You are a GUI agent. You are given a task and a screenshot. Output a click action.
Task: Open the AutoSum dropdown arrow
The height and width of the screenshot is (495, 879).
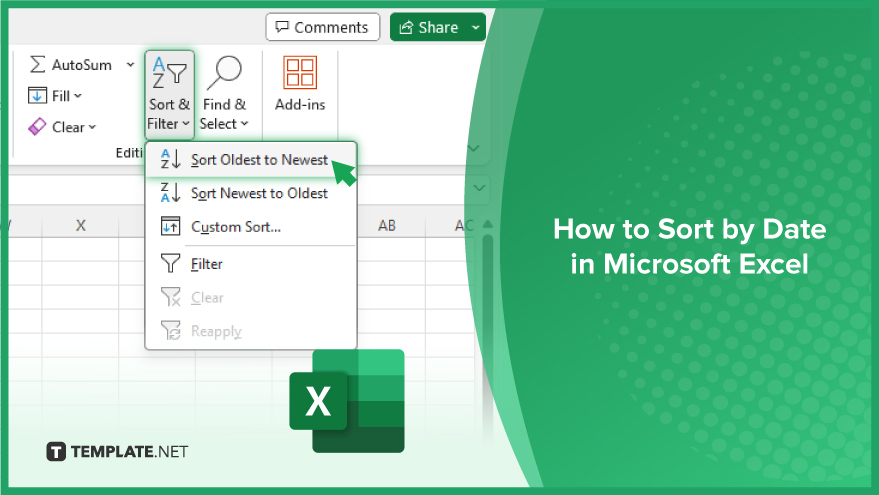tap(131, 64)
